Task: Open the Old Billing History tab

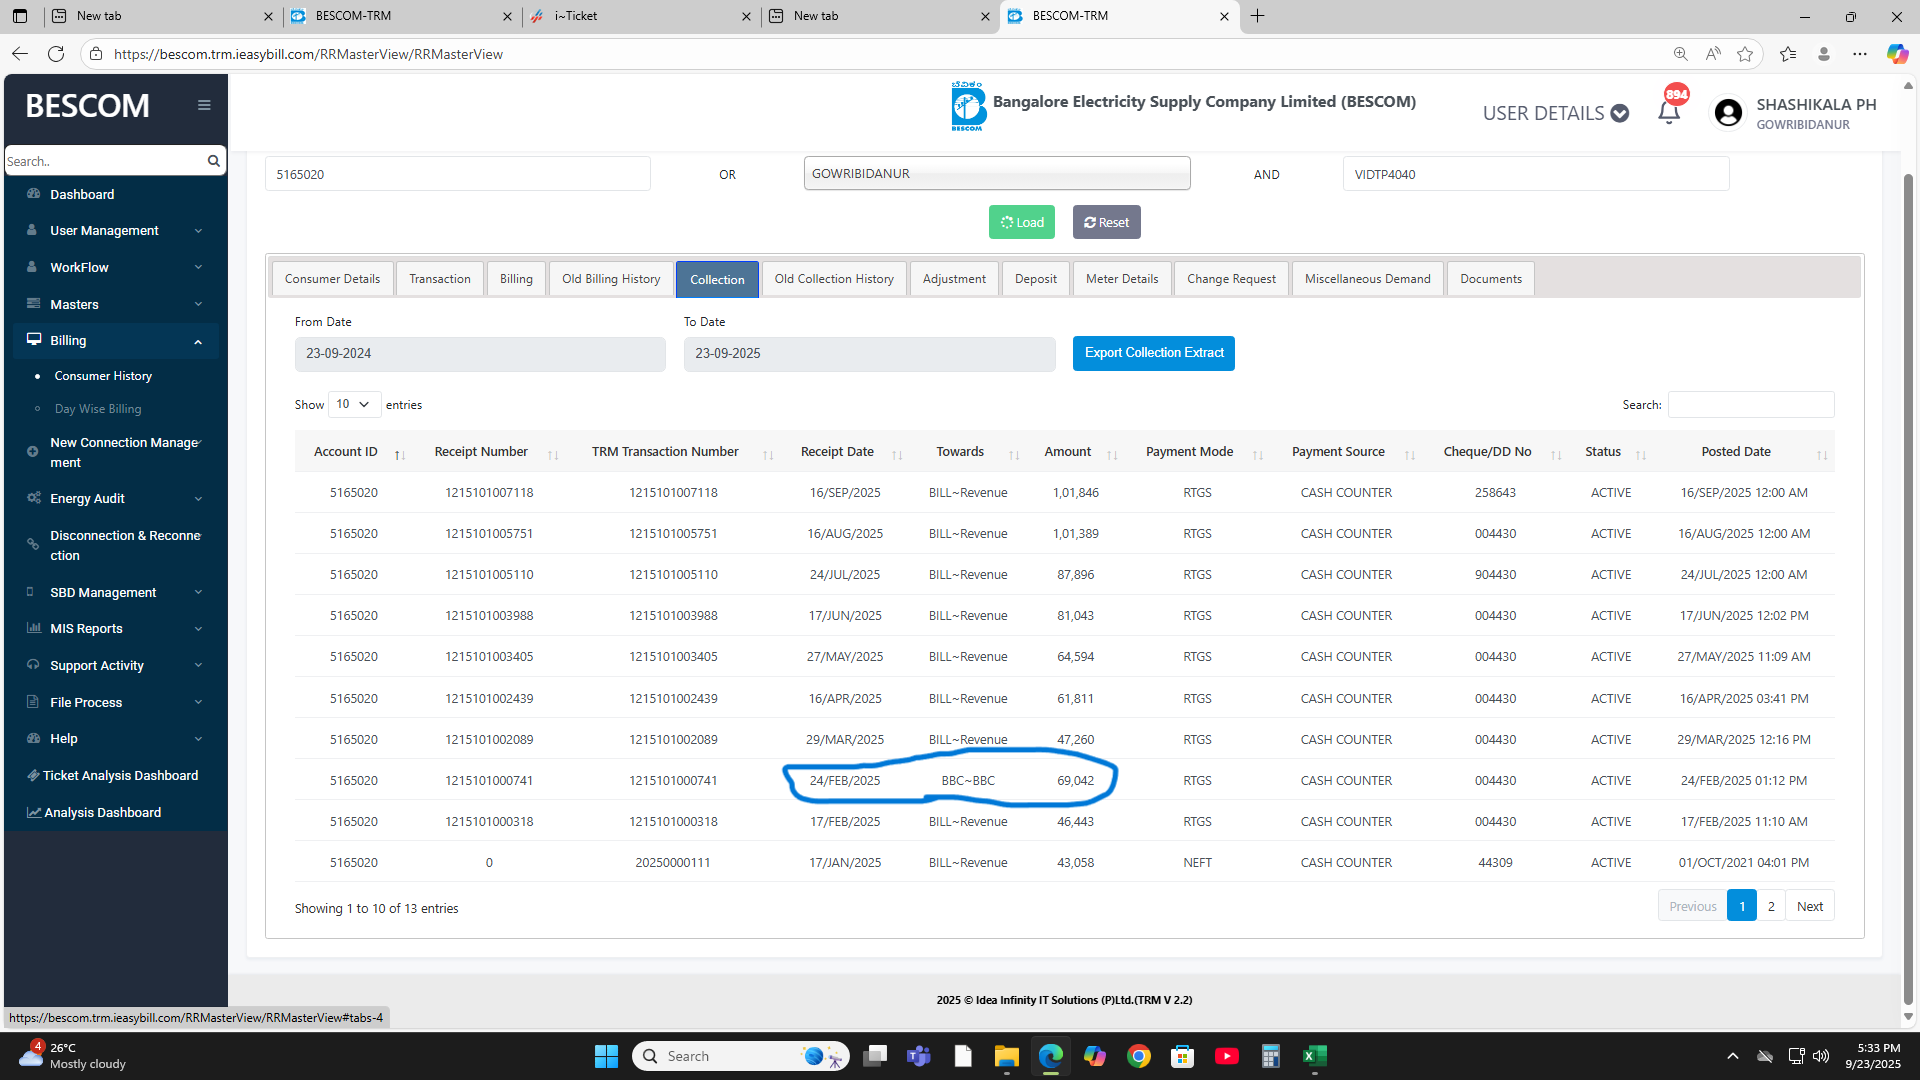Action: point(610,279)
